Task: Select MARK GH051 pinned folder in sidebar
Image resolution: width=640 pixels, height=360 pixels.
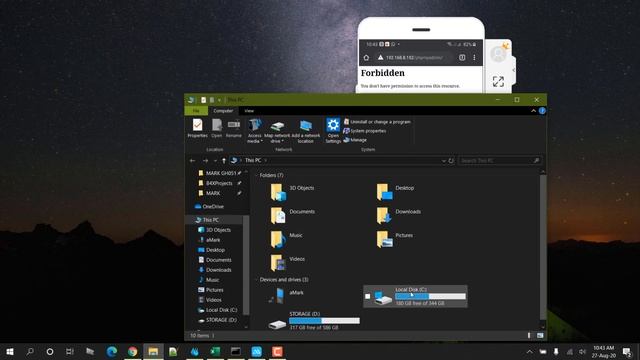Action: pyautogui.click(x=221, y=173)
